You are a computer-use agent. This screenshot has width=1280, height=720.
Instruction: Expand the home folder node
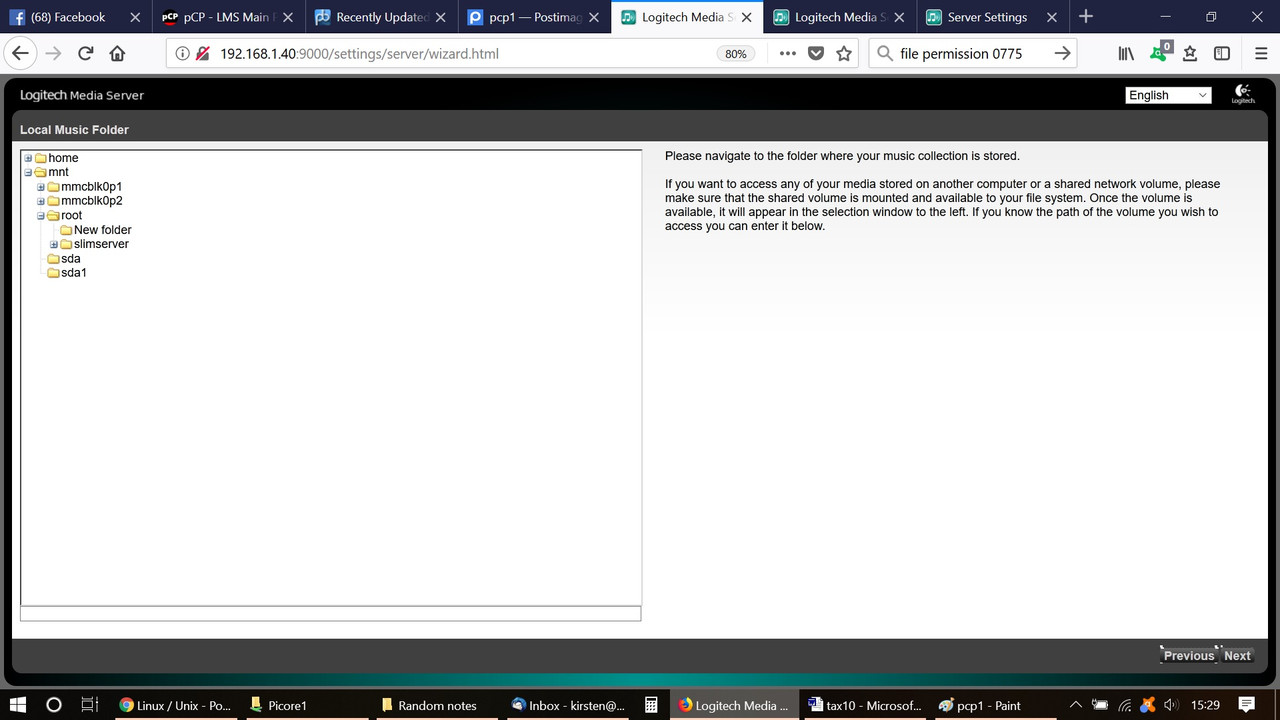point(29,158)
